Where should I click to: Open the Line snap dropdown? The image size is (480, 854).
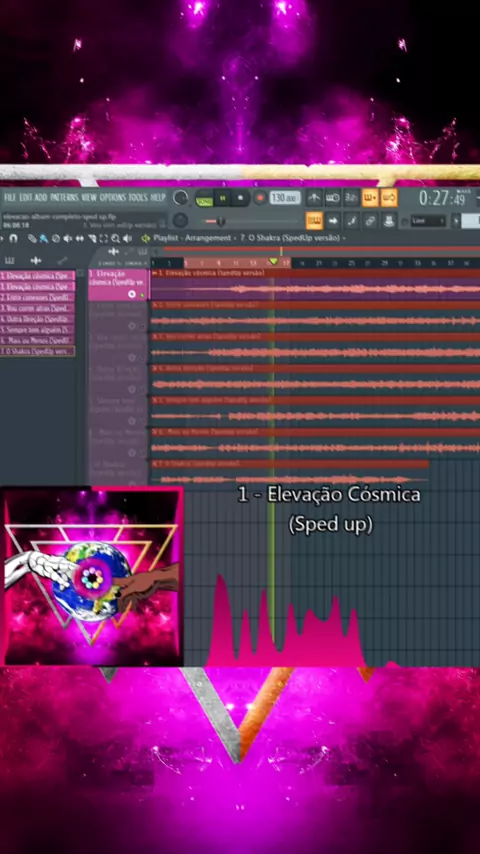tap(429, 221)
